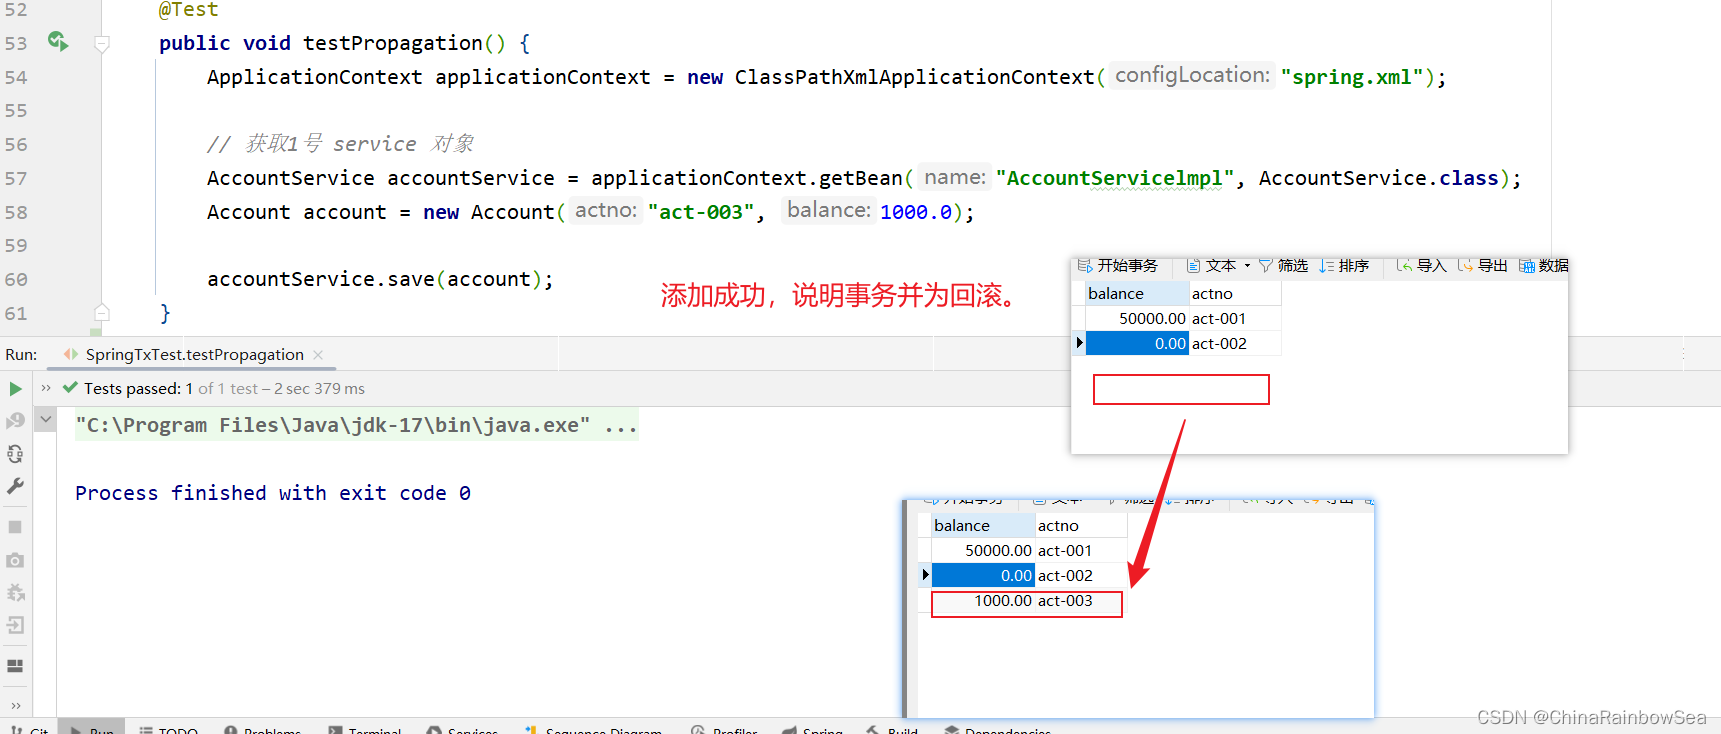Click 文本 in upper database toolbar
1721x734 pixels.
1212,265
